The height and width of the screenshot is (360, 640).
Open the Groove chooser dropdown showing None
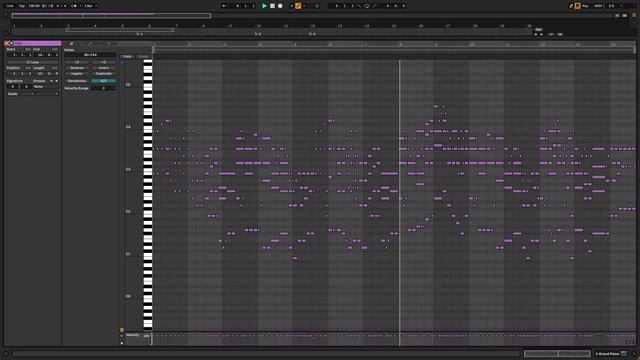[46, 87]
